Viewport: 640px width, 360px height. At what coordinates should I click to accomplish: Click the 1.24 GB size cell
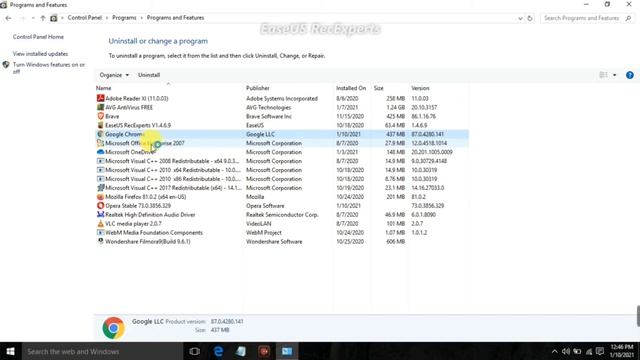pyautogui.click(x=396, y=107)
